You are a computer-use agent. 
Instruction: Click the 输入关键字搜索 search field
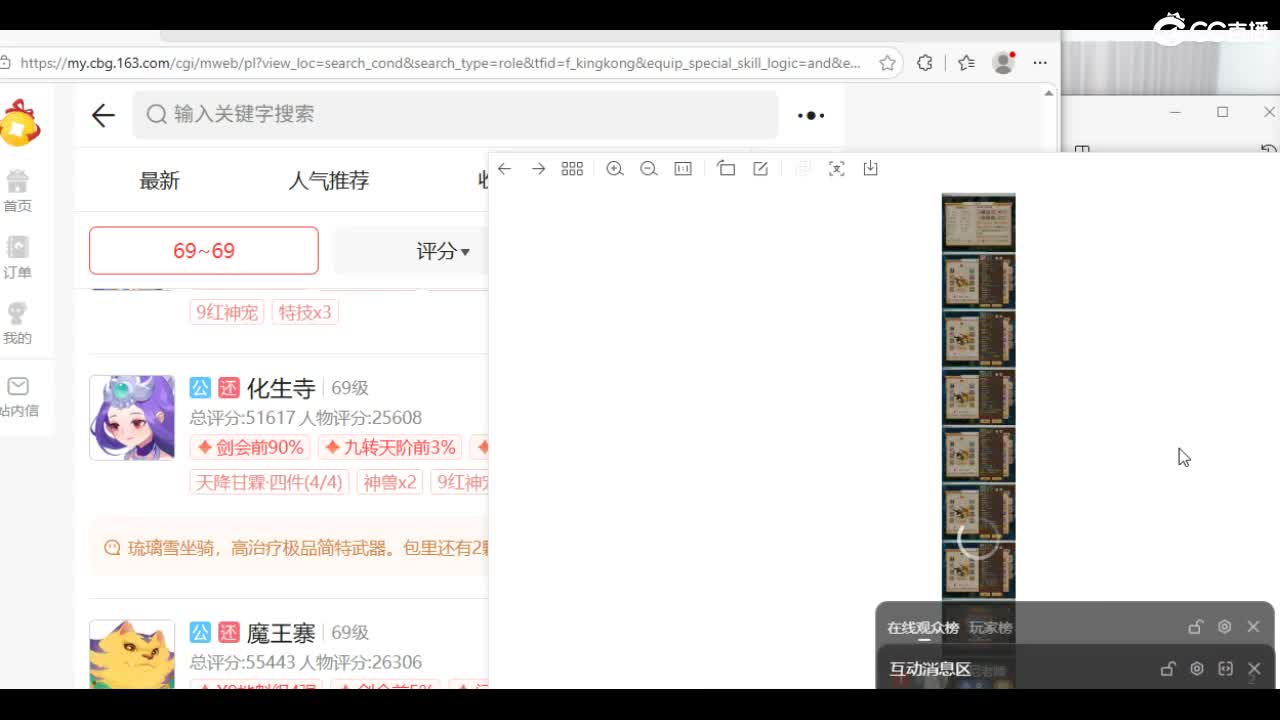pos(455,115)
